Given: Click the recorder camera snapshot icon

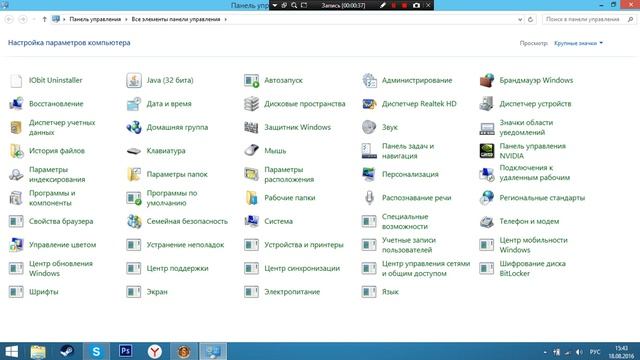Looking at the screenshot, I should click(416, 5).
